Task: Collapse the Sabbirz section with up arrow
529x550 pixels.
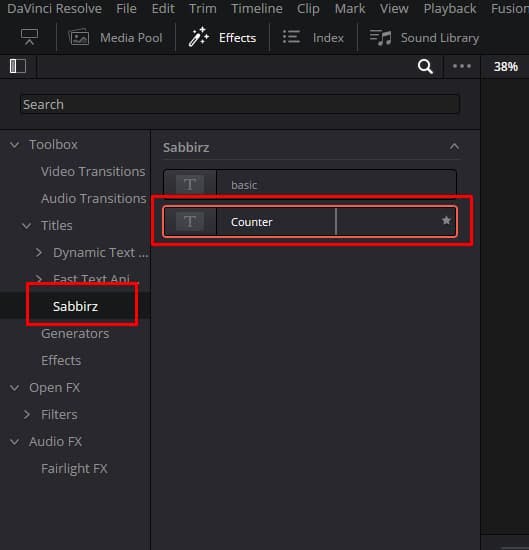Action: (454, 146)
